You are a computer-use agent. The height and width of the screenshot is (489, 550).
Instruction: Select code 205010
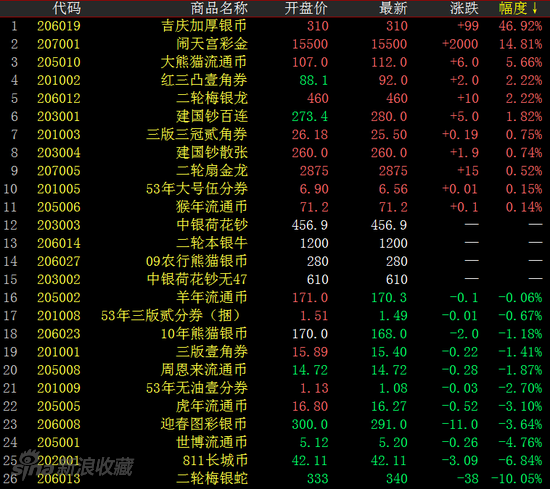(x=59, y=62)
